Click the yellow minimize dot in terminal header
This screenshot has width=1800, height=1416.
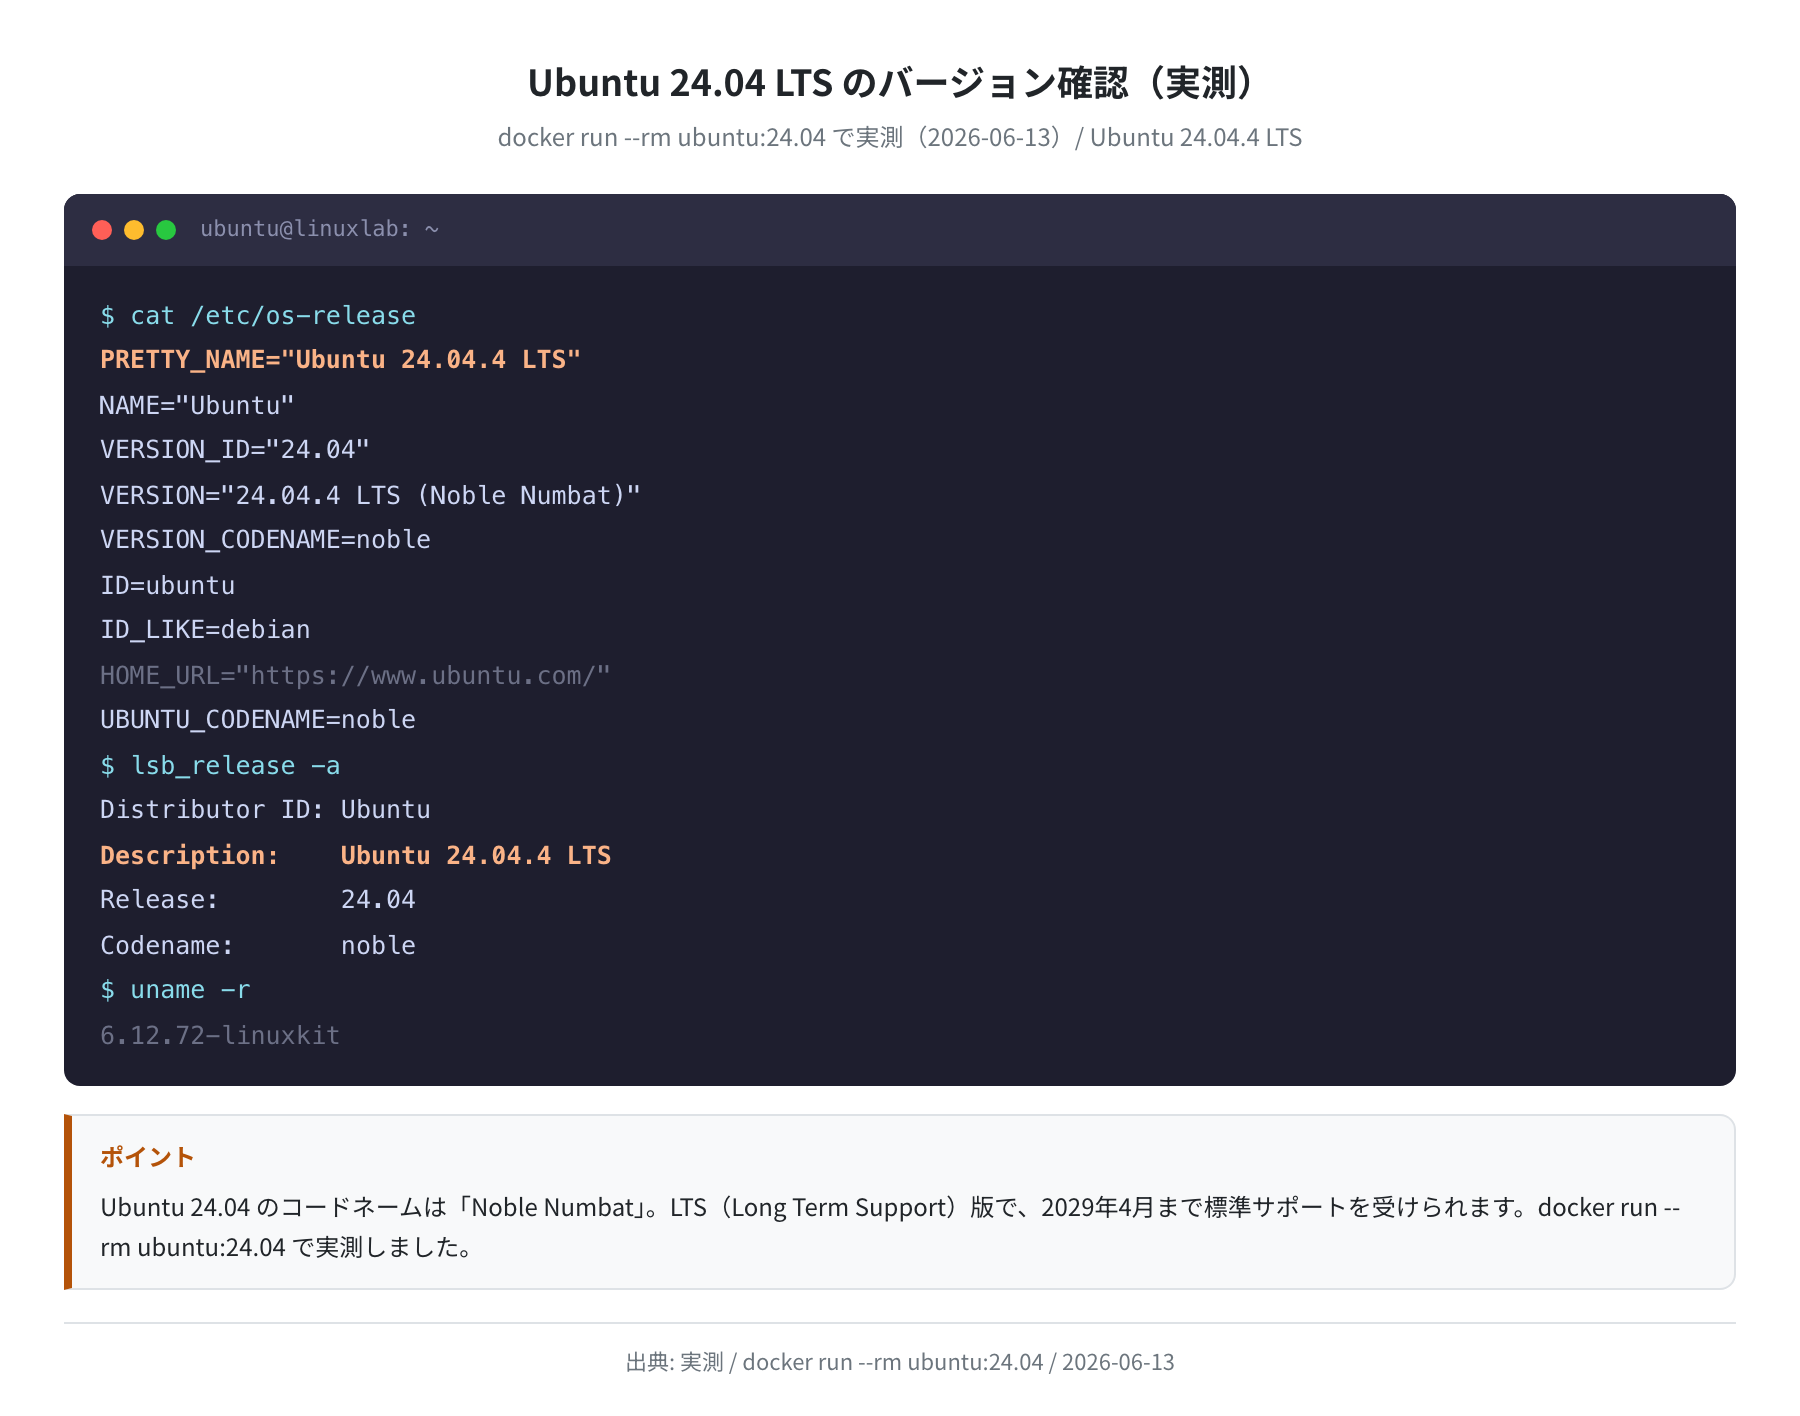[x=134, y=230]
